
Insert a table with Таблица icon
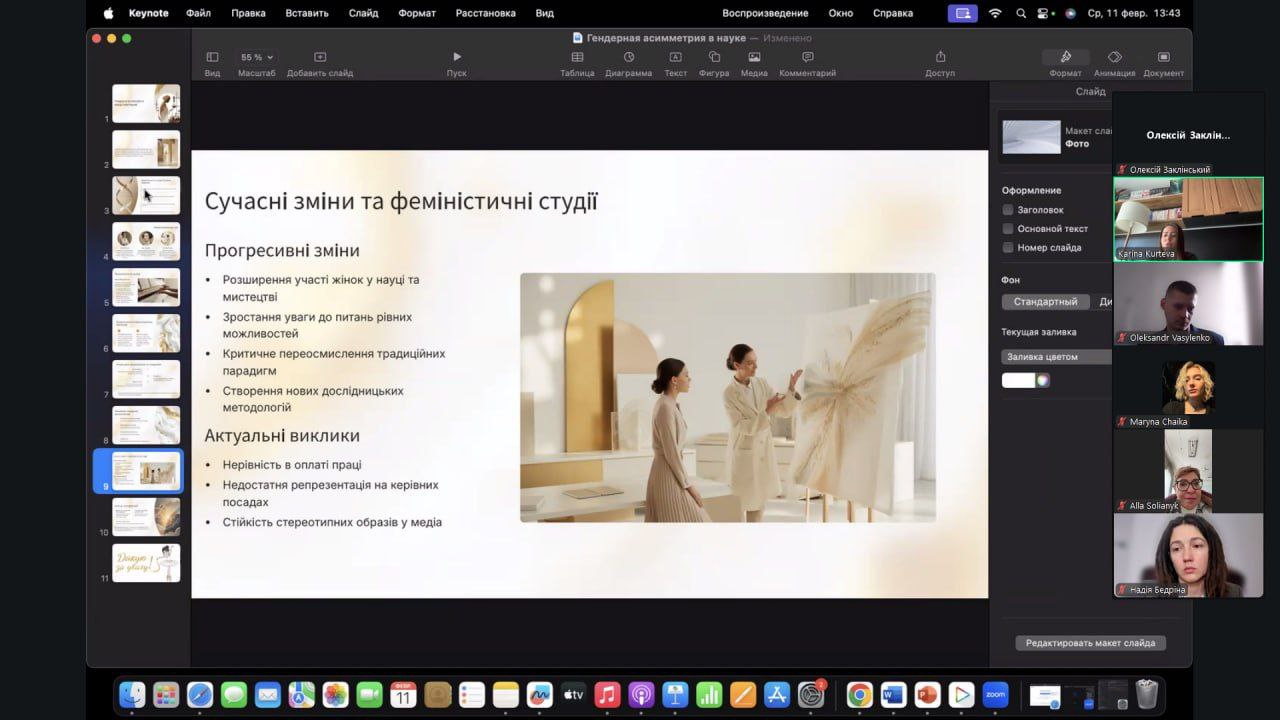click(x=577, y=58)
